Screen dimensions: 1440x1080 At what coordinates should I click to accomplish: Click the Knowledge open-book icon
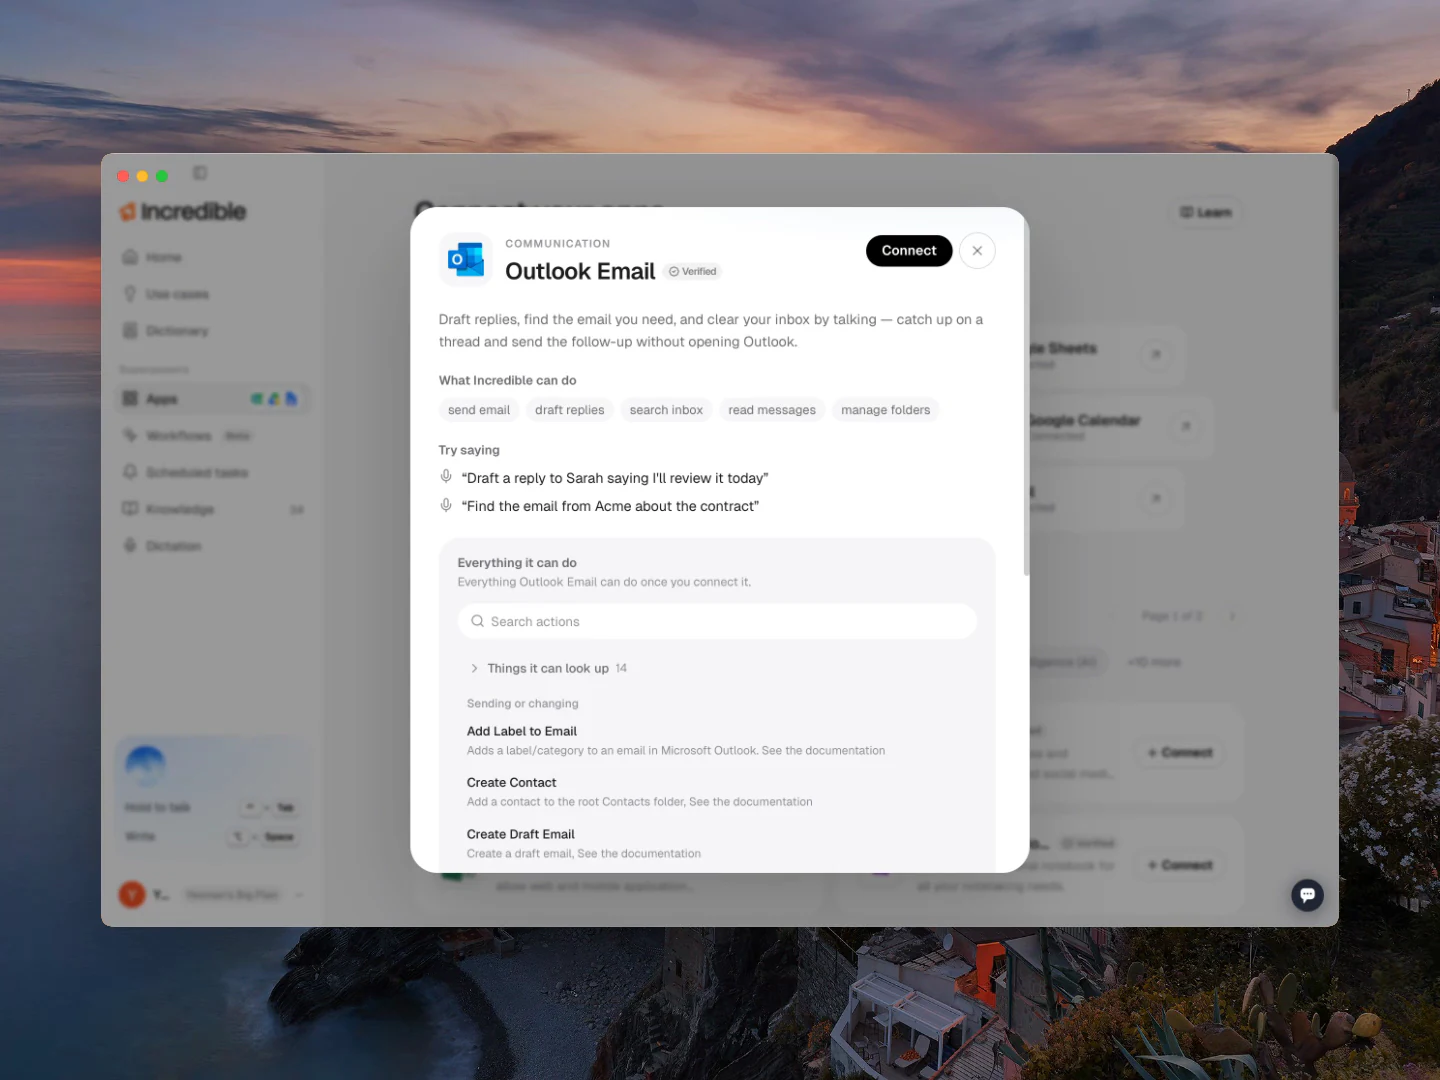click(130, 508)
